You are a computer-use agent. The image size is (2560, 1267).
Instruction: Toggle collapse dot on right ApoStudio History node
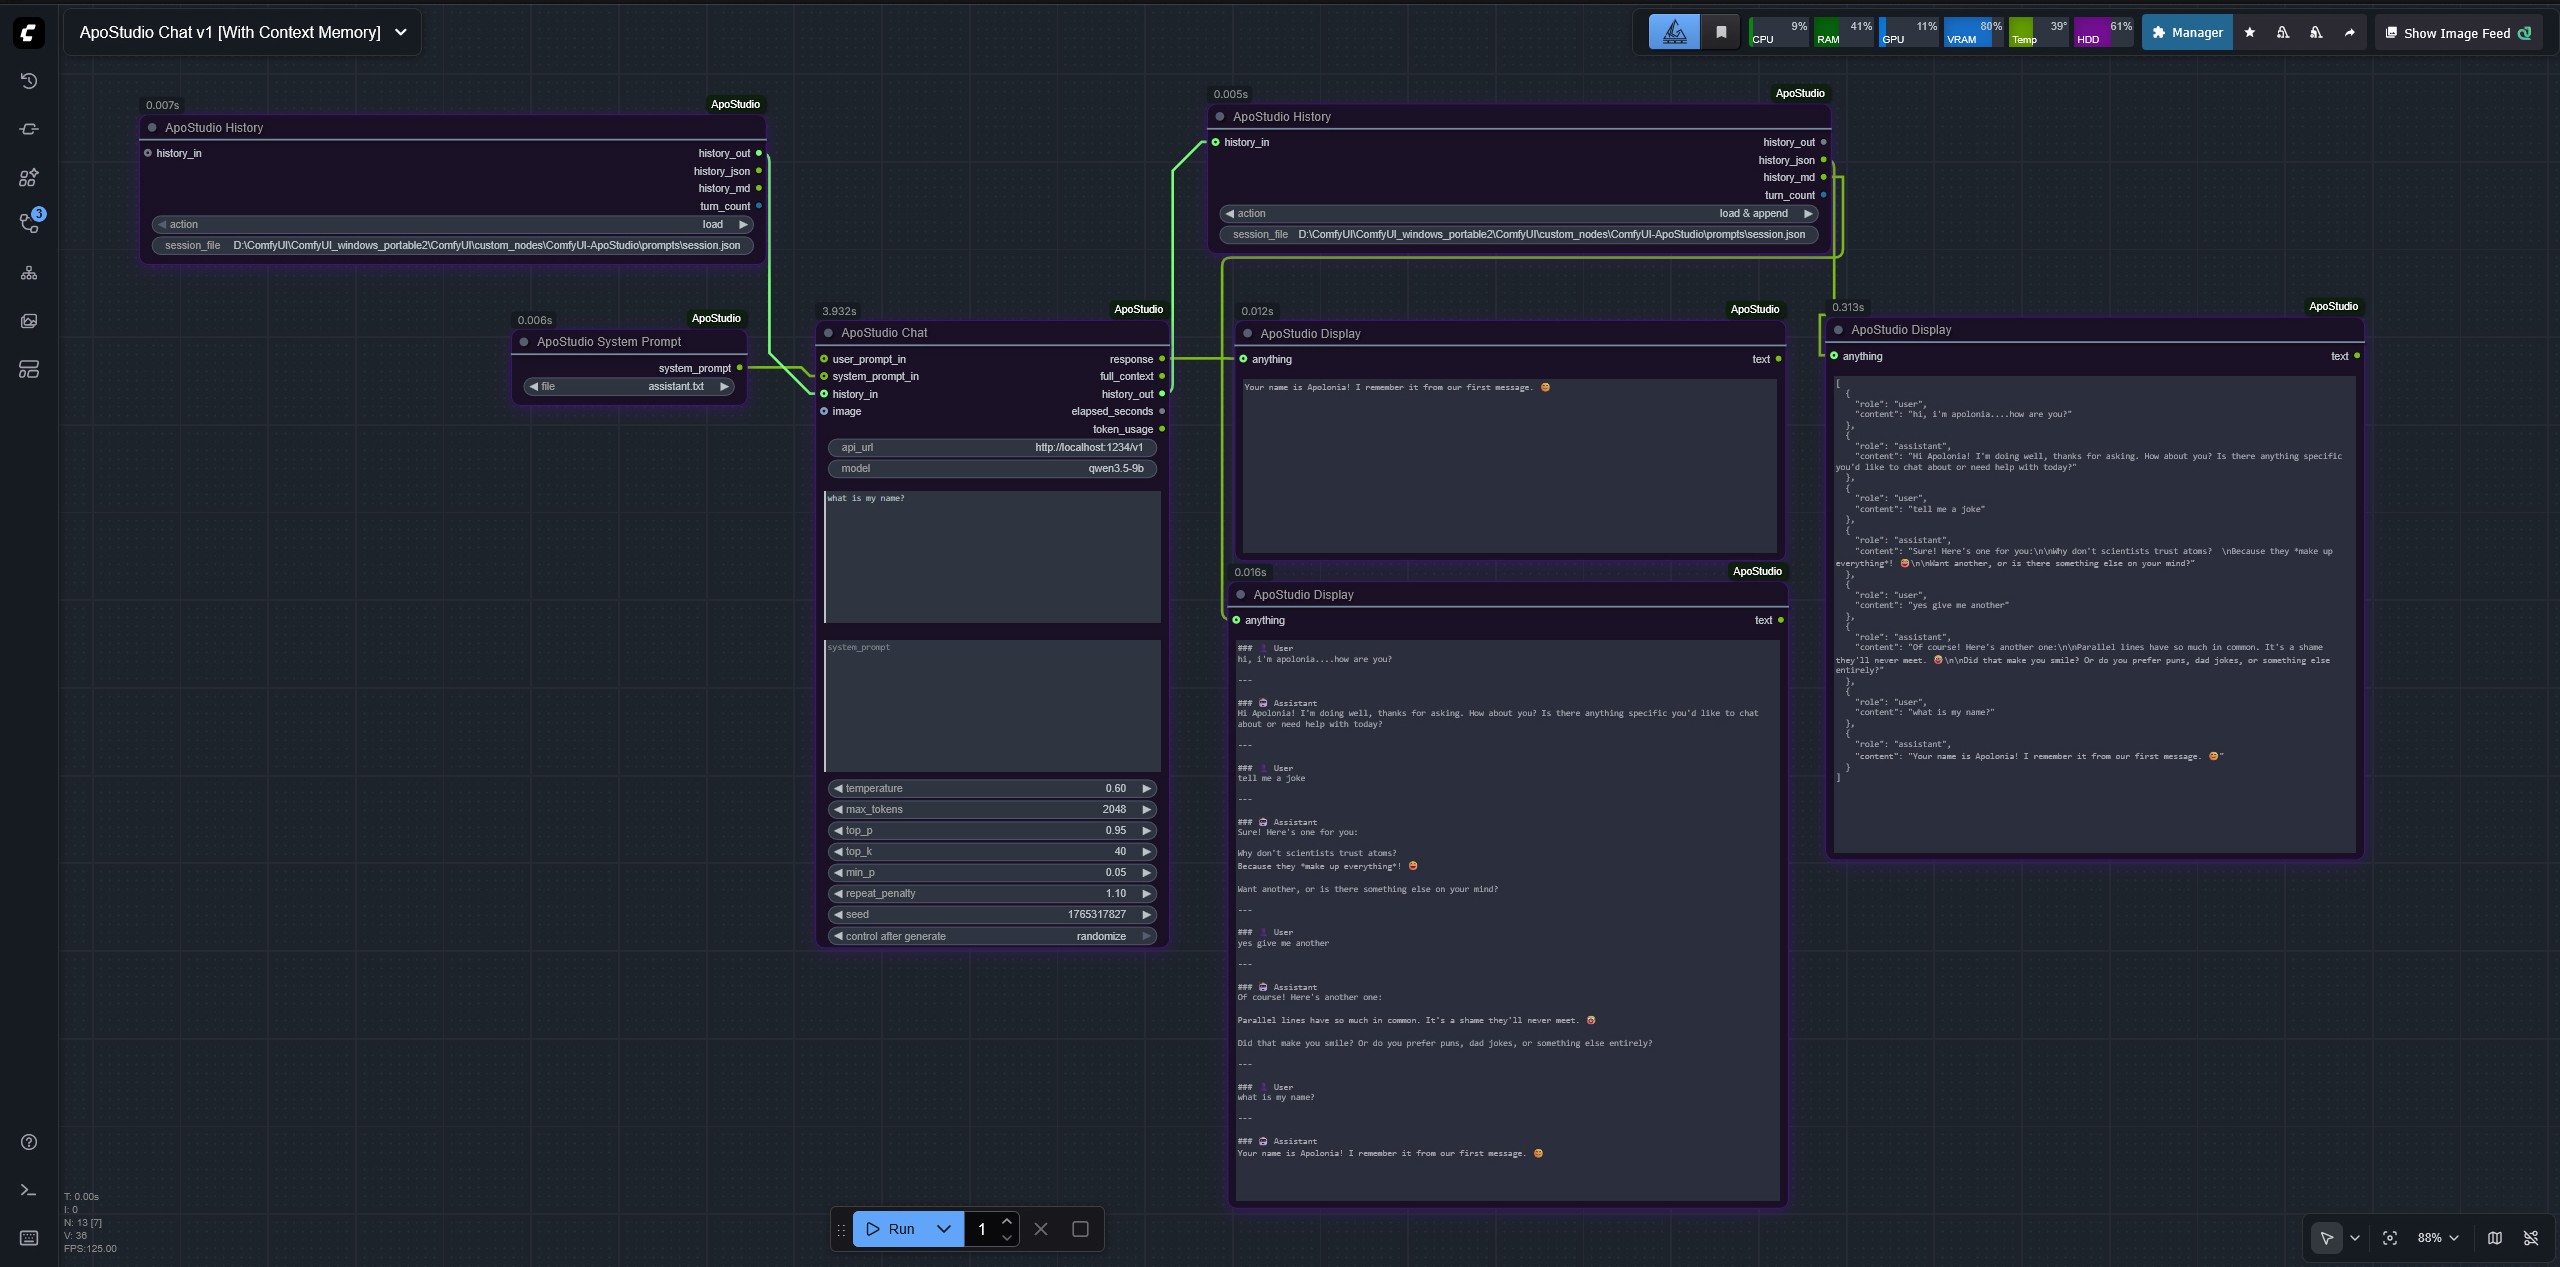coord(1220,117)
